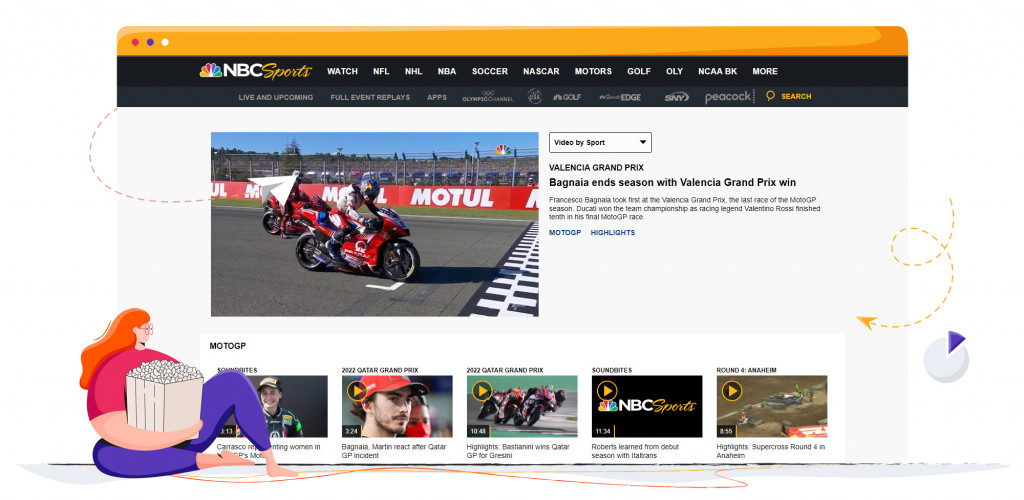Open Highlights: Bastianini wins Qatar GP title
This screenshot has height=500, width=1024.
coord(519,451)
